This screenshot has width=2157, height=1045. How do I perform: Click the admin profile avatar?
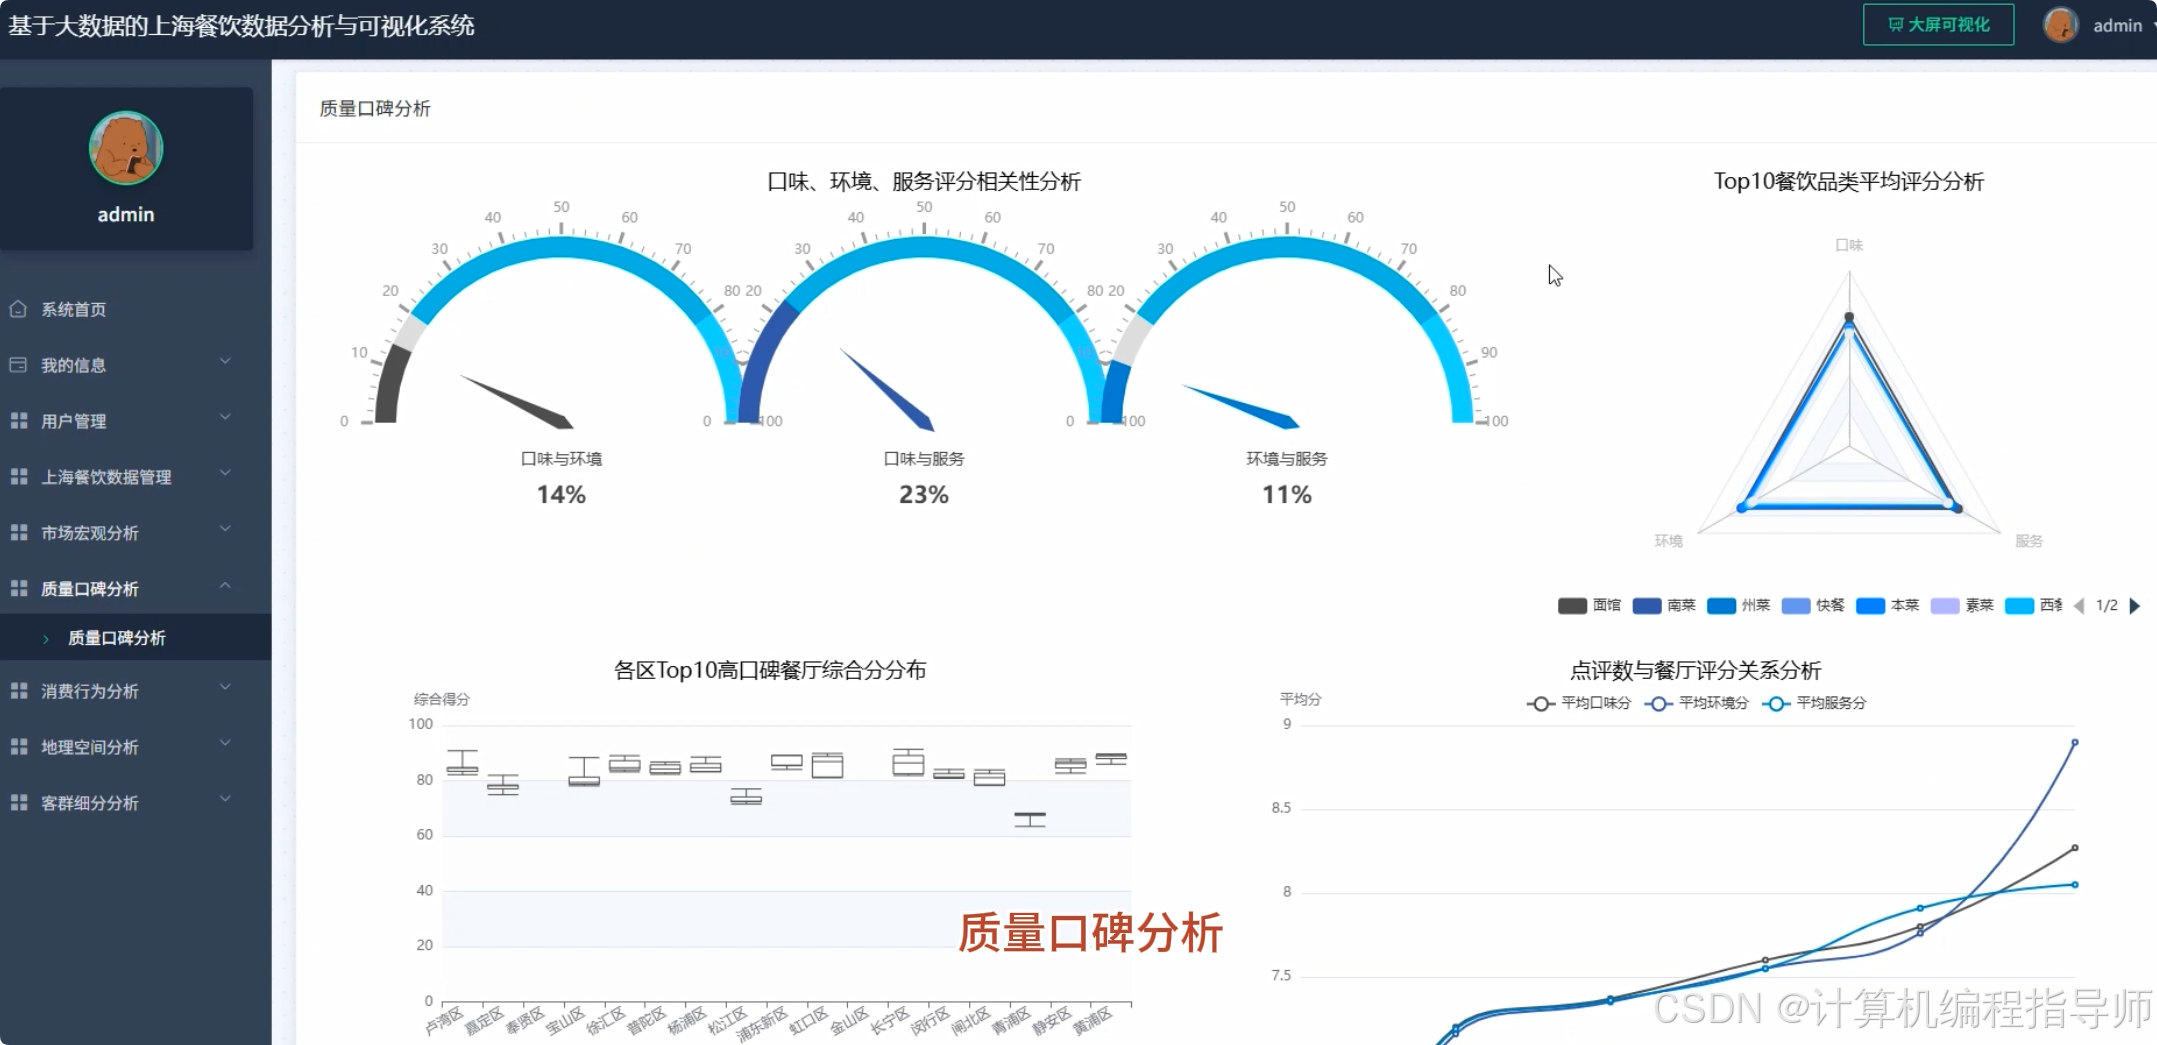2060,24
